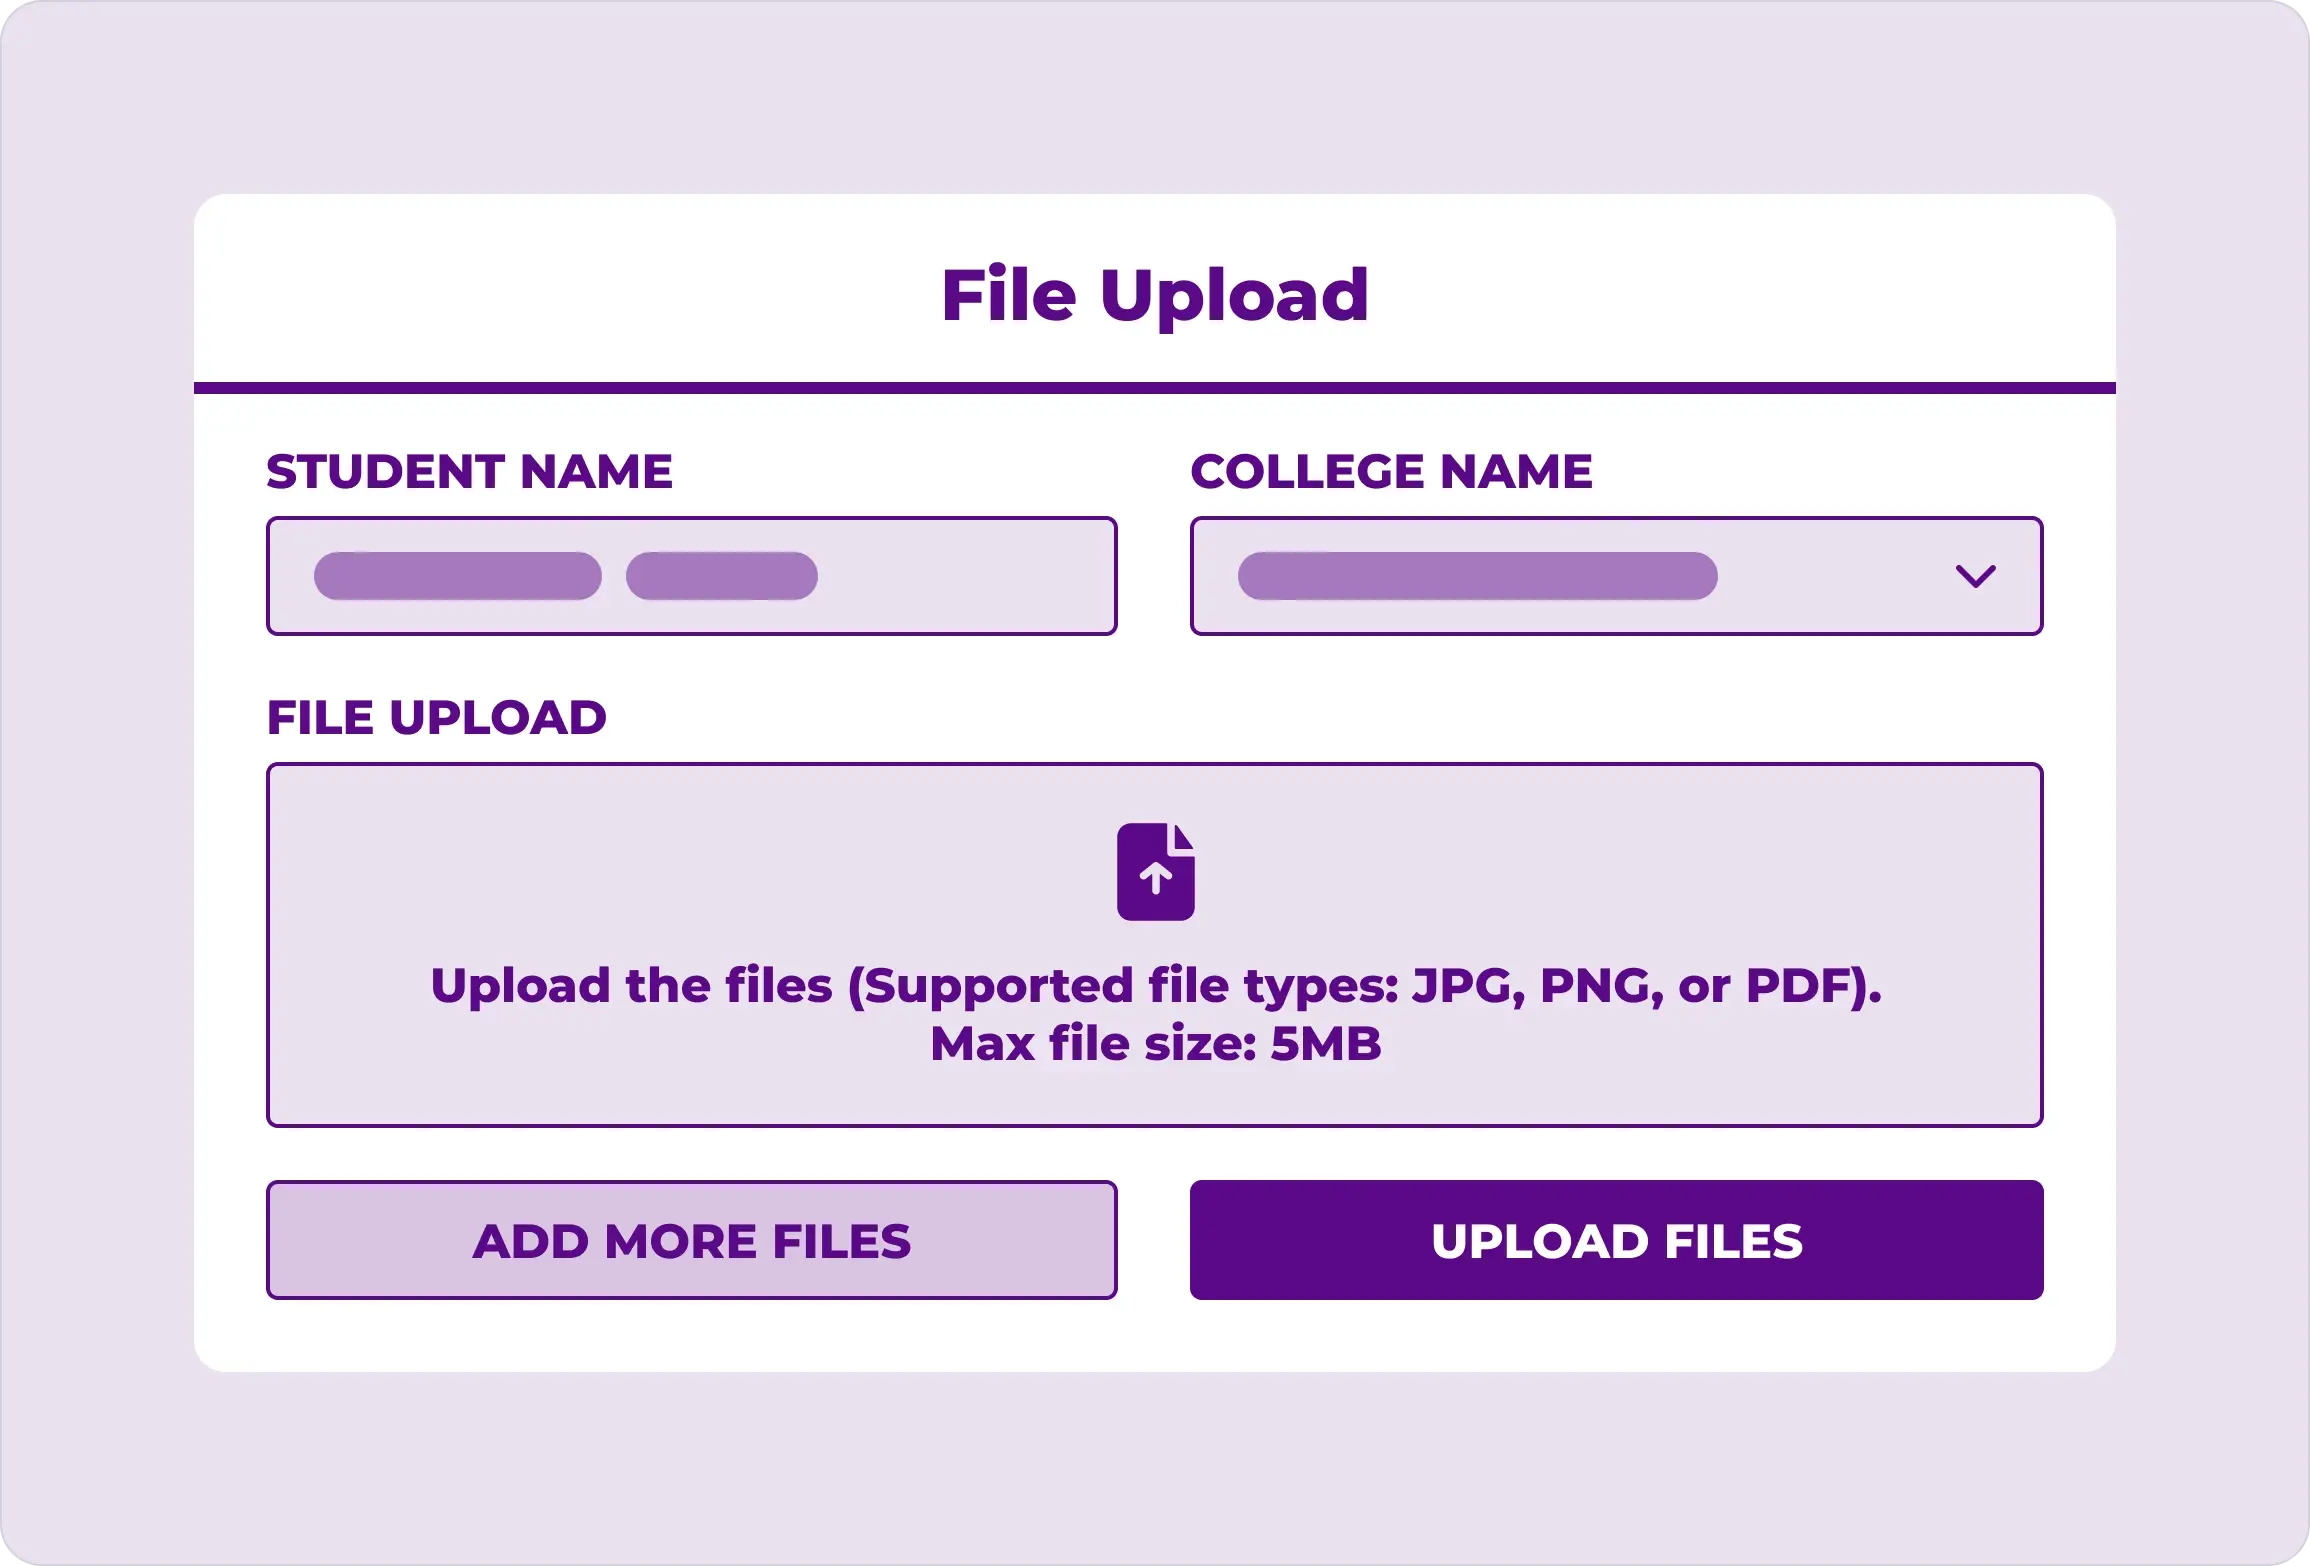Click the purple divider line under heading

(x=1155, y=388)
